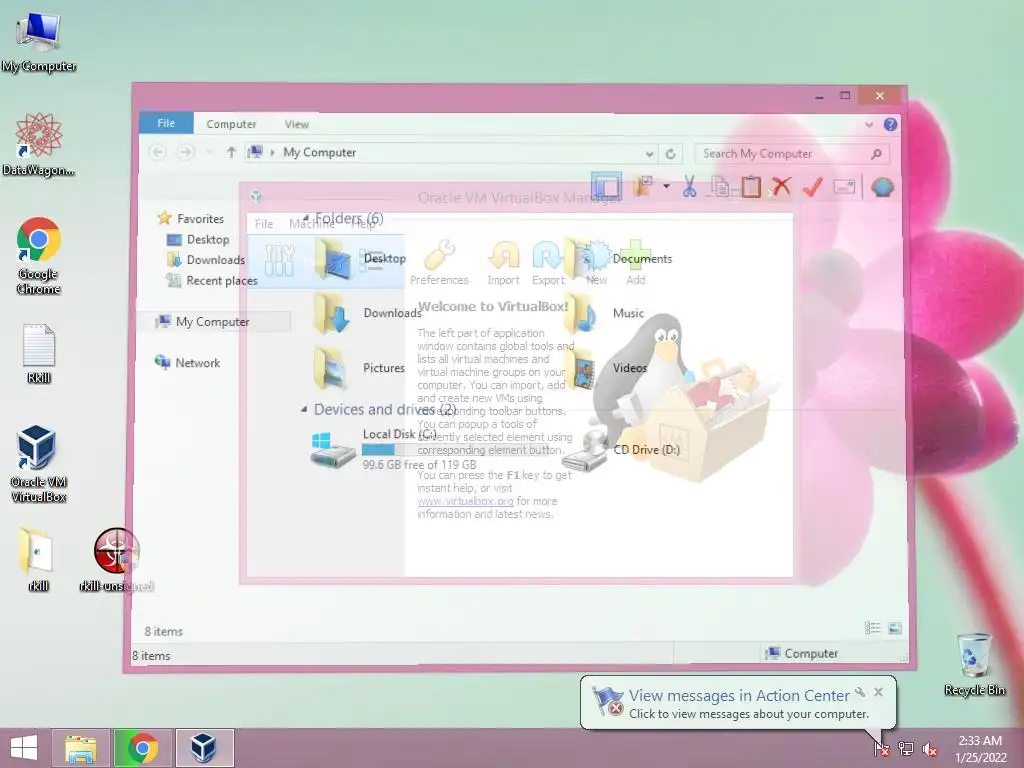Open DataWagon desktop shortcut
The image size is (1024, 768).
click(x=39, y=144)
